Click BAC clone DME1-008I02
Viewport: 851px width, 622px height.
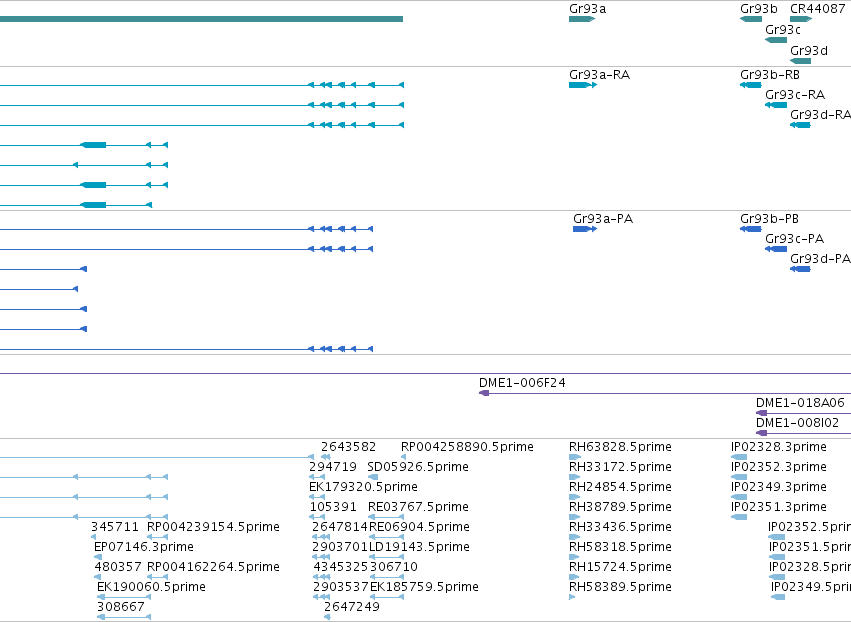803,433
